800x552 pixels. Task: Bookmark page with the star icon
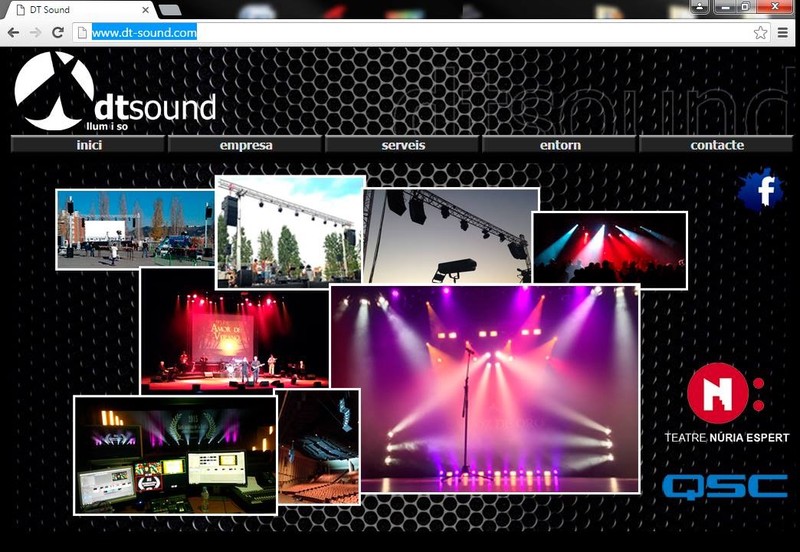760,32
